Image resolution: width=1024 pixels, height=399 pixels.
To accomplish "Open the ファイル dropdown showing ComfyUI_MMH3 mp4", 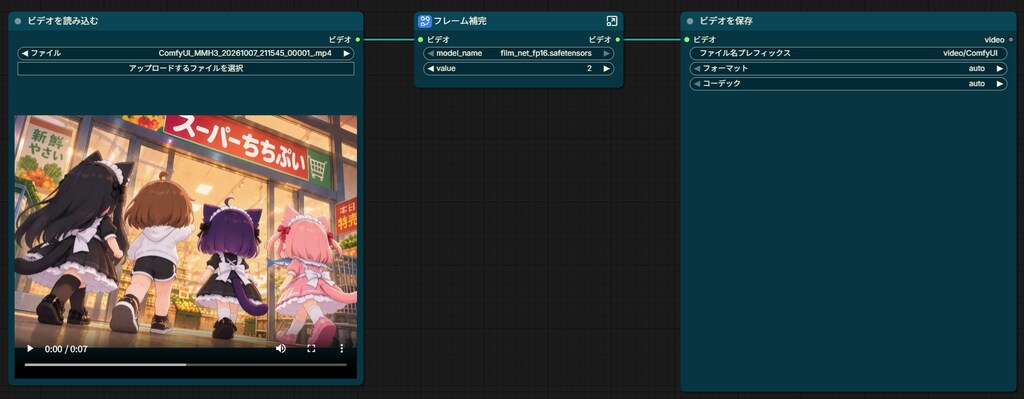I will point(185,54).
